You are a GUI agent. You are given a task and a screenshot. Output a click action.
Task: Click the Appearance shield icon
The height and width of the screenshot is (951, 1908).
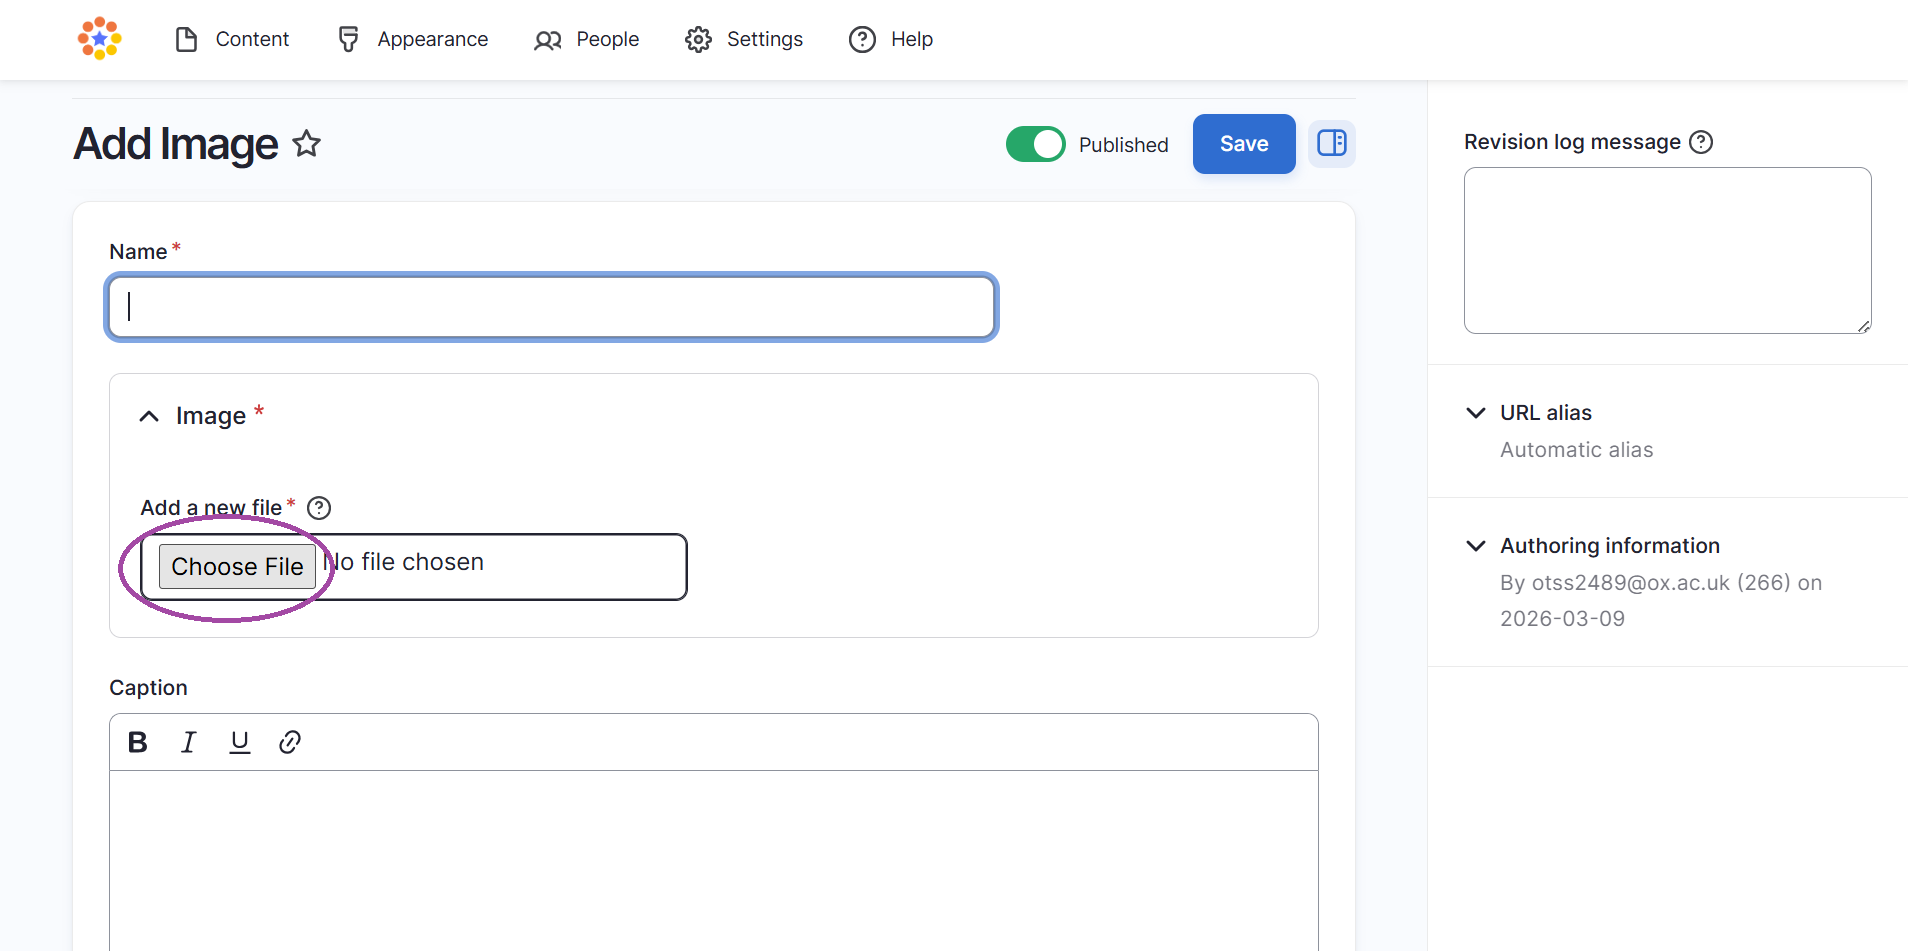pos(348,39)
